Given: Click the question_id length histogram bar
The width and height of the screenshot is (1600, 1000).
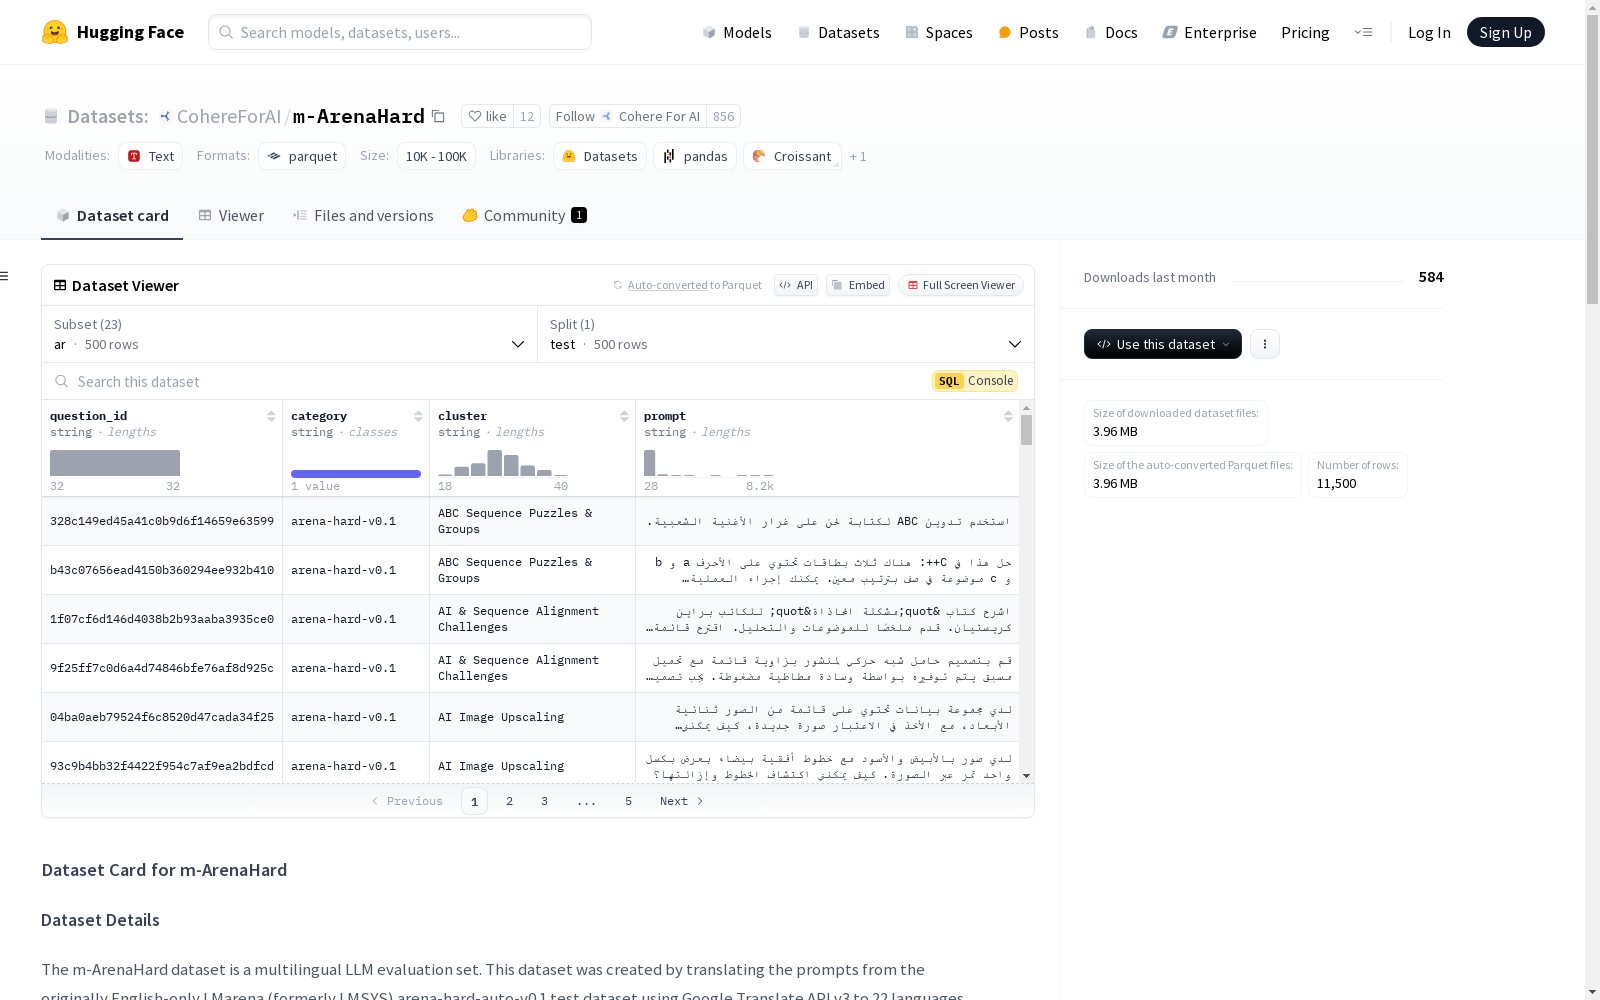Looking at the screenshot, I should [115, 463].
